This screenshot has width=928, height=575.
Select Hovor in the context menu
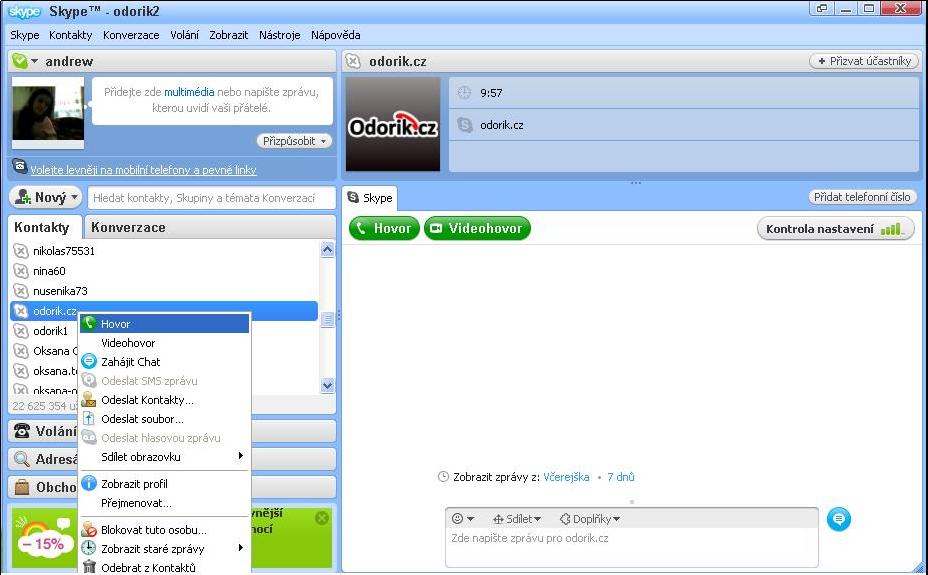click(164, 324)
